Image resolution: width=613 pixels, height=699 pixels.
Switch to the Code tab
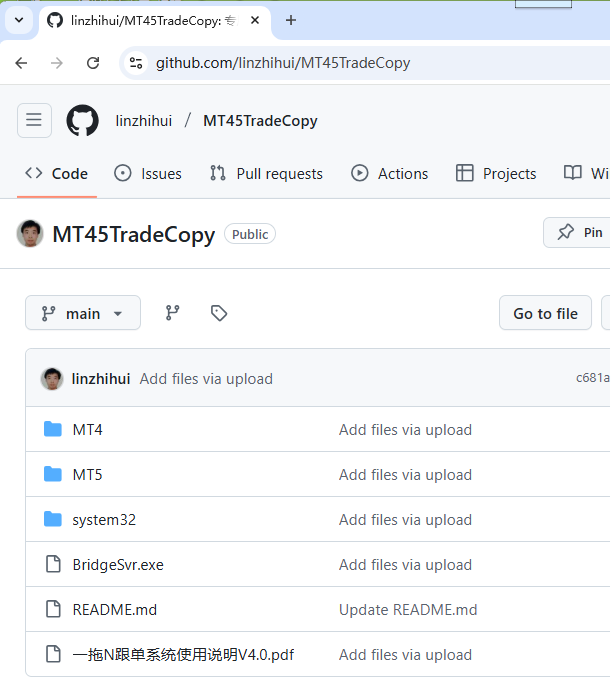57,173
